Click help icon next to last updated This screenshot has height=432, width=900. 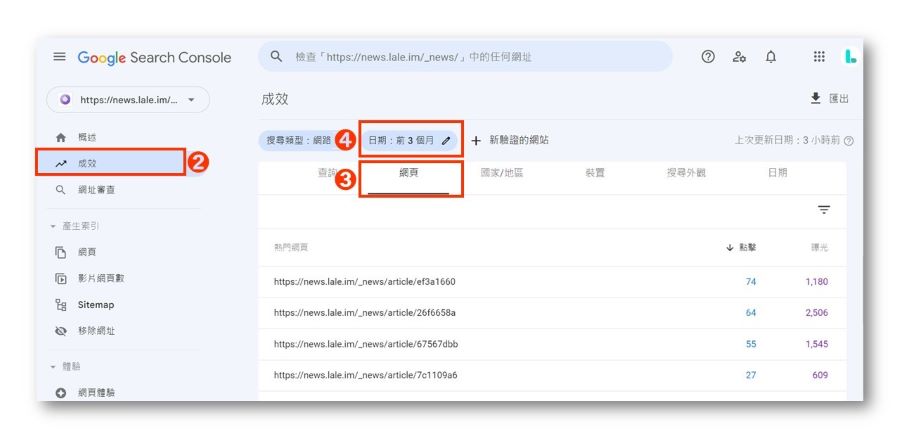849,141
